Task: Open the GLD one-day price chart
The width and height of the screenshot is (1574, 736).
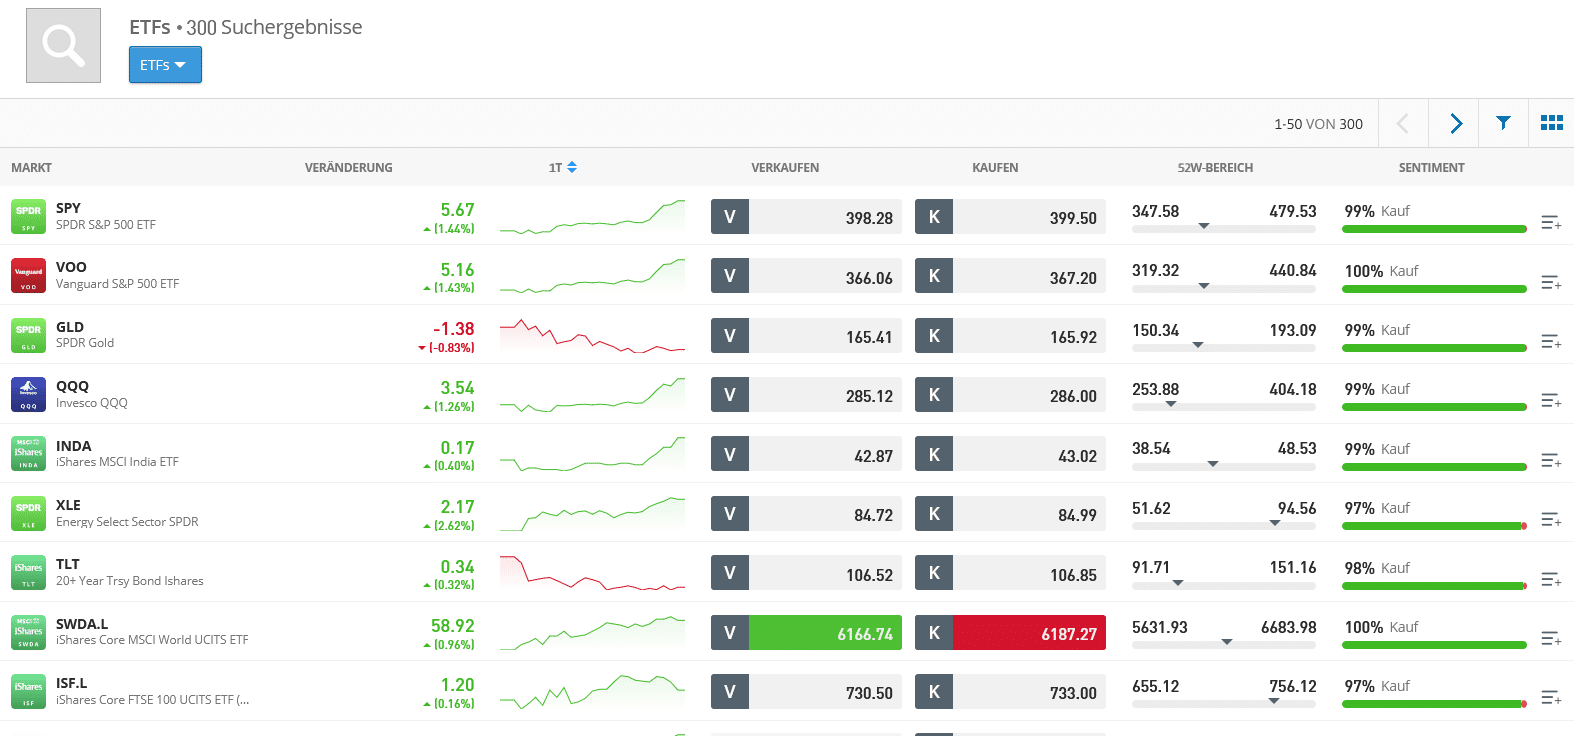Action: coord(592,336)
